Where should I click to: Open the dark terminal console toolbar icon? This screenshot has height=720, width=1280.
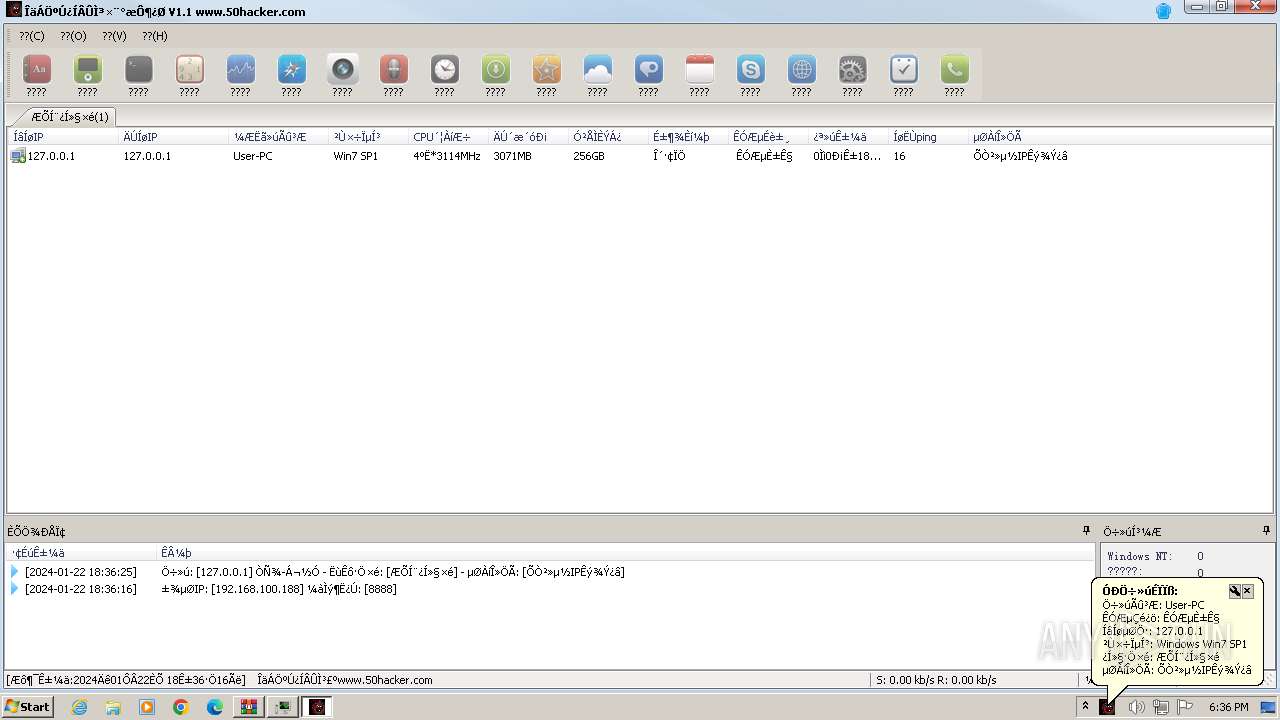[x=139, y=69]
